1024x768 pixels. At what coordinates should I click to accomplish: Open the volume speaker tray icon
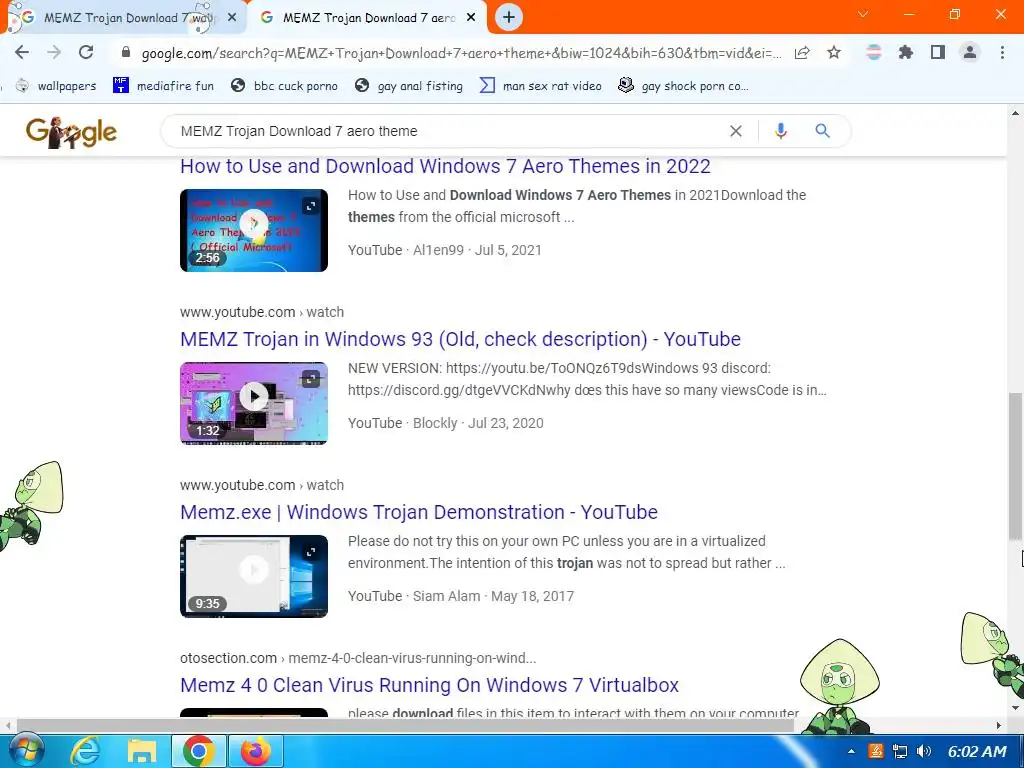click(923, 752)
